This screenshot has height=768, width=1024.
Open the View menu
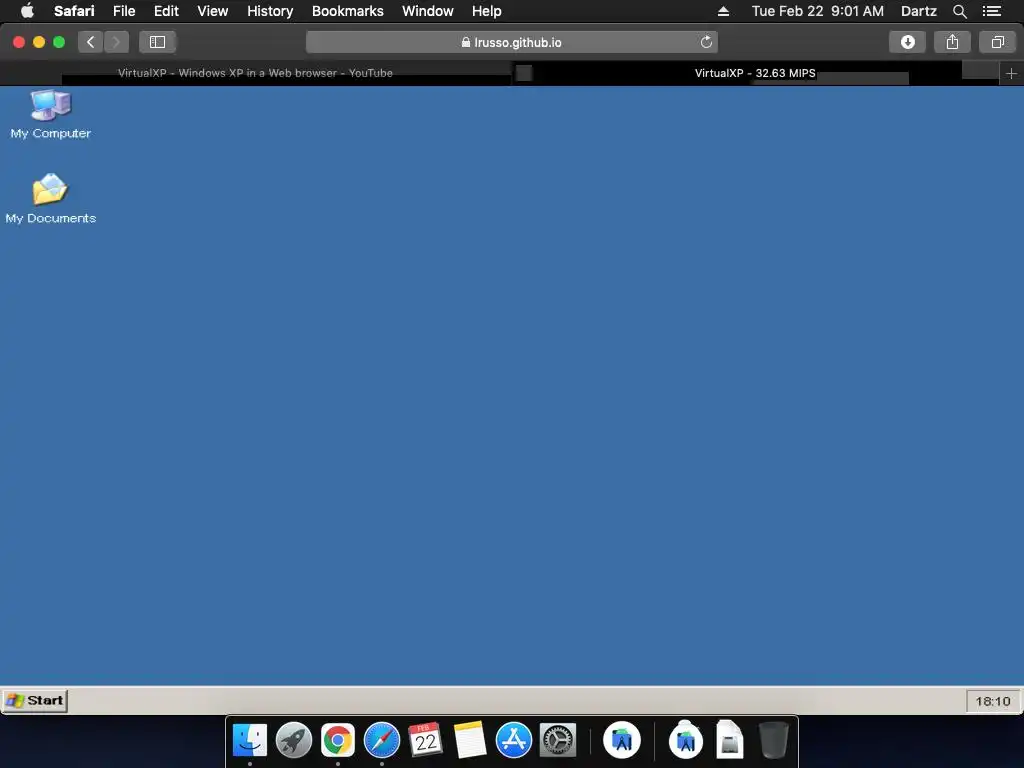tap(212, 11)
